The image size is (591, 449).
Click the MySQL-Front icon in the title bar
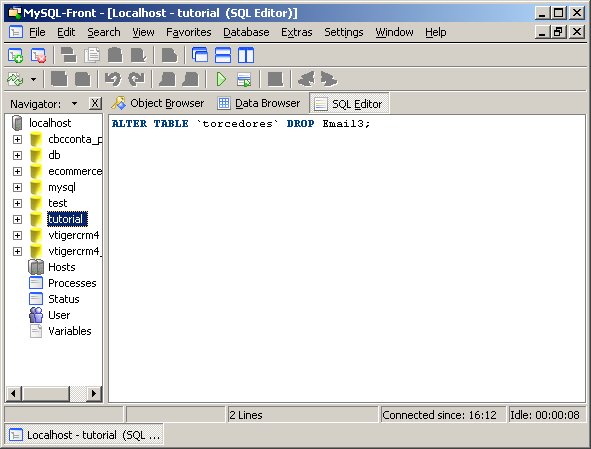click(14, 13)
